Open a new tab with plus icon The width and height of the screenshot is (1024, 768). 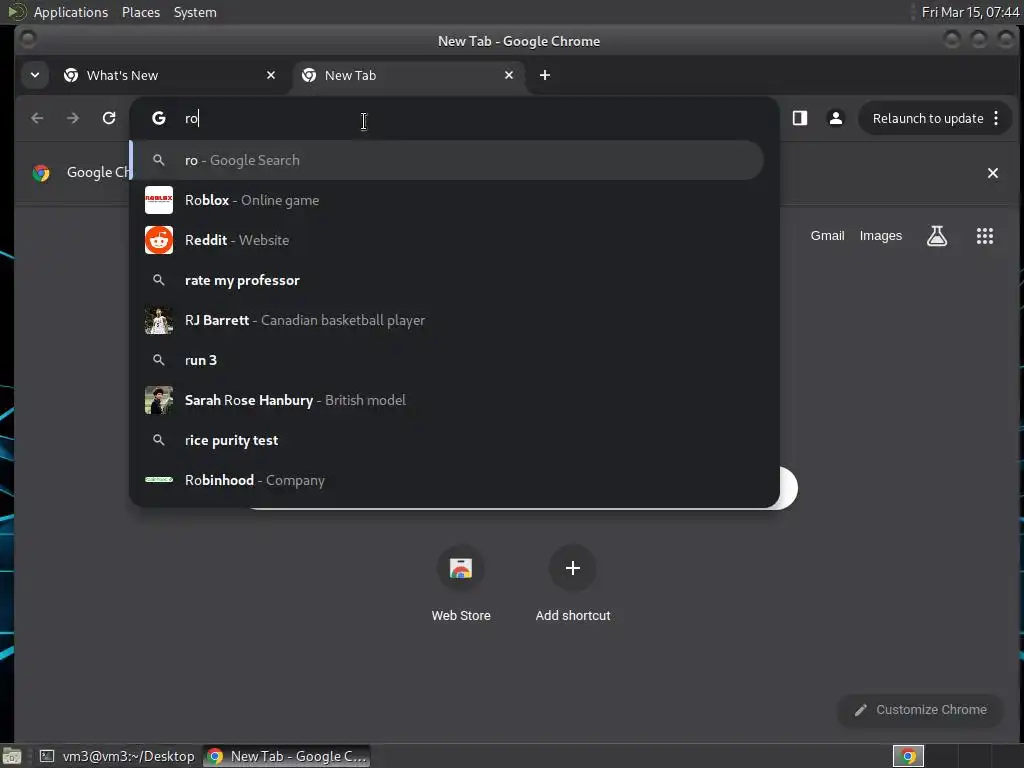click(545, 75)
